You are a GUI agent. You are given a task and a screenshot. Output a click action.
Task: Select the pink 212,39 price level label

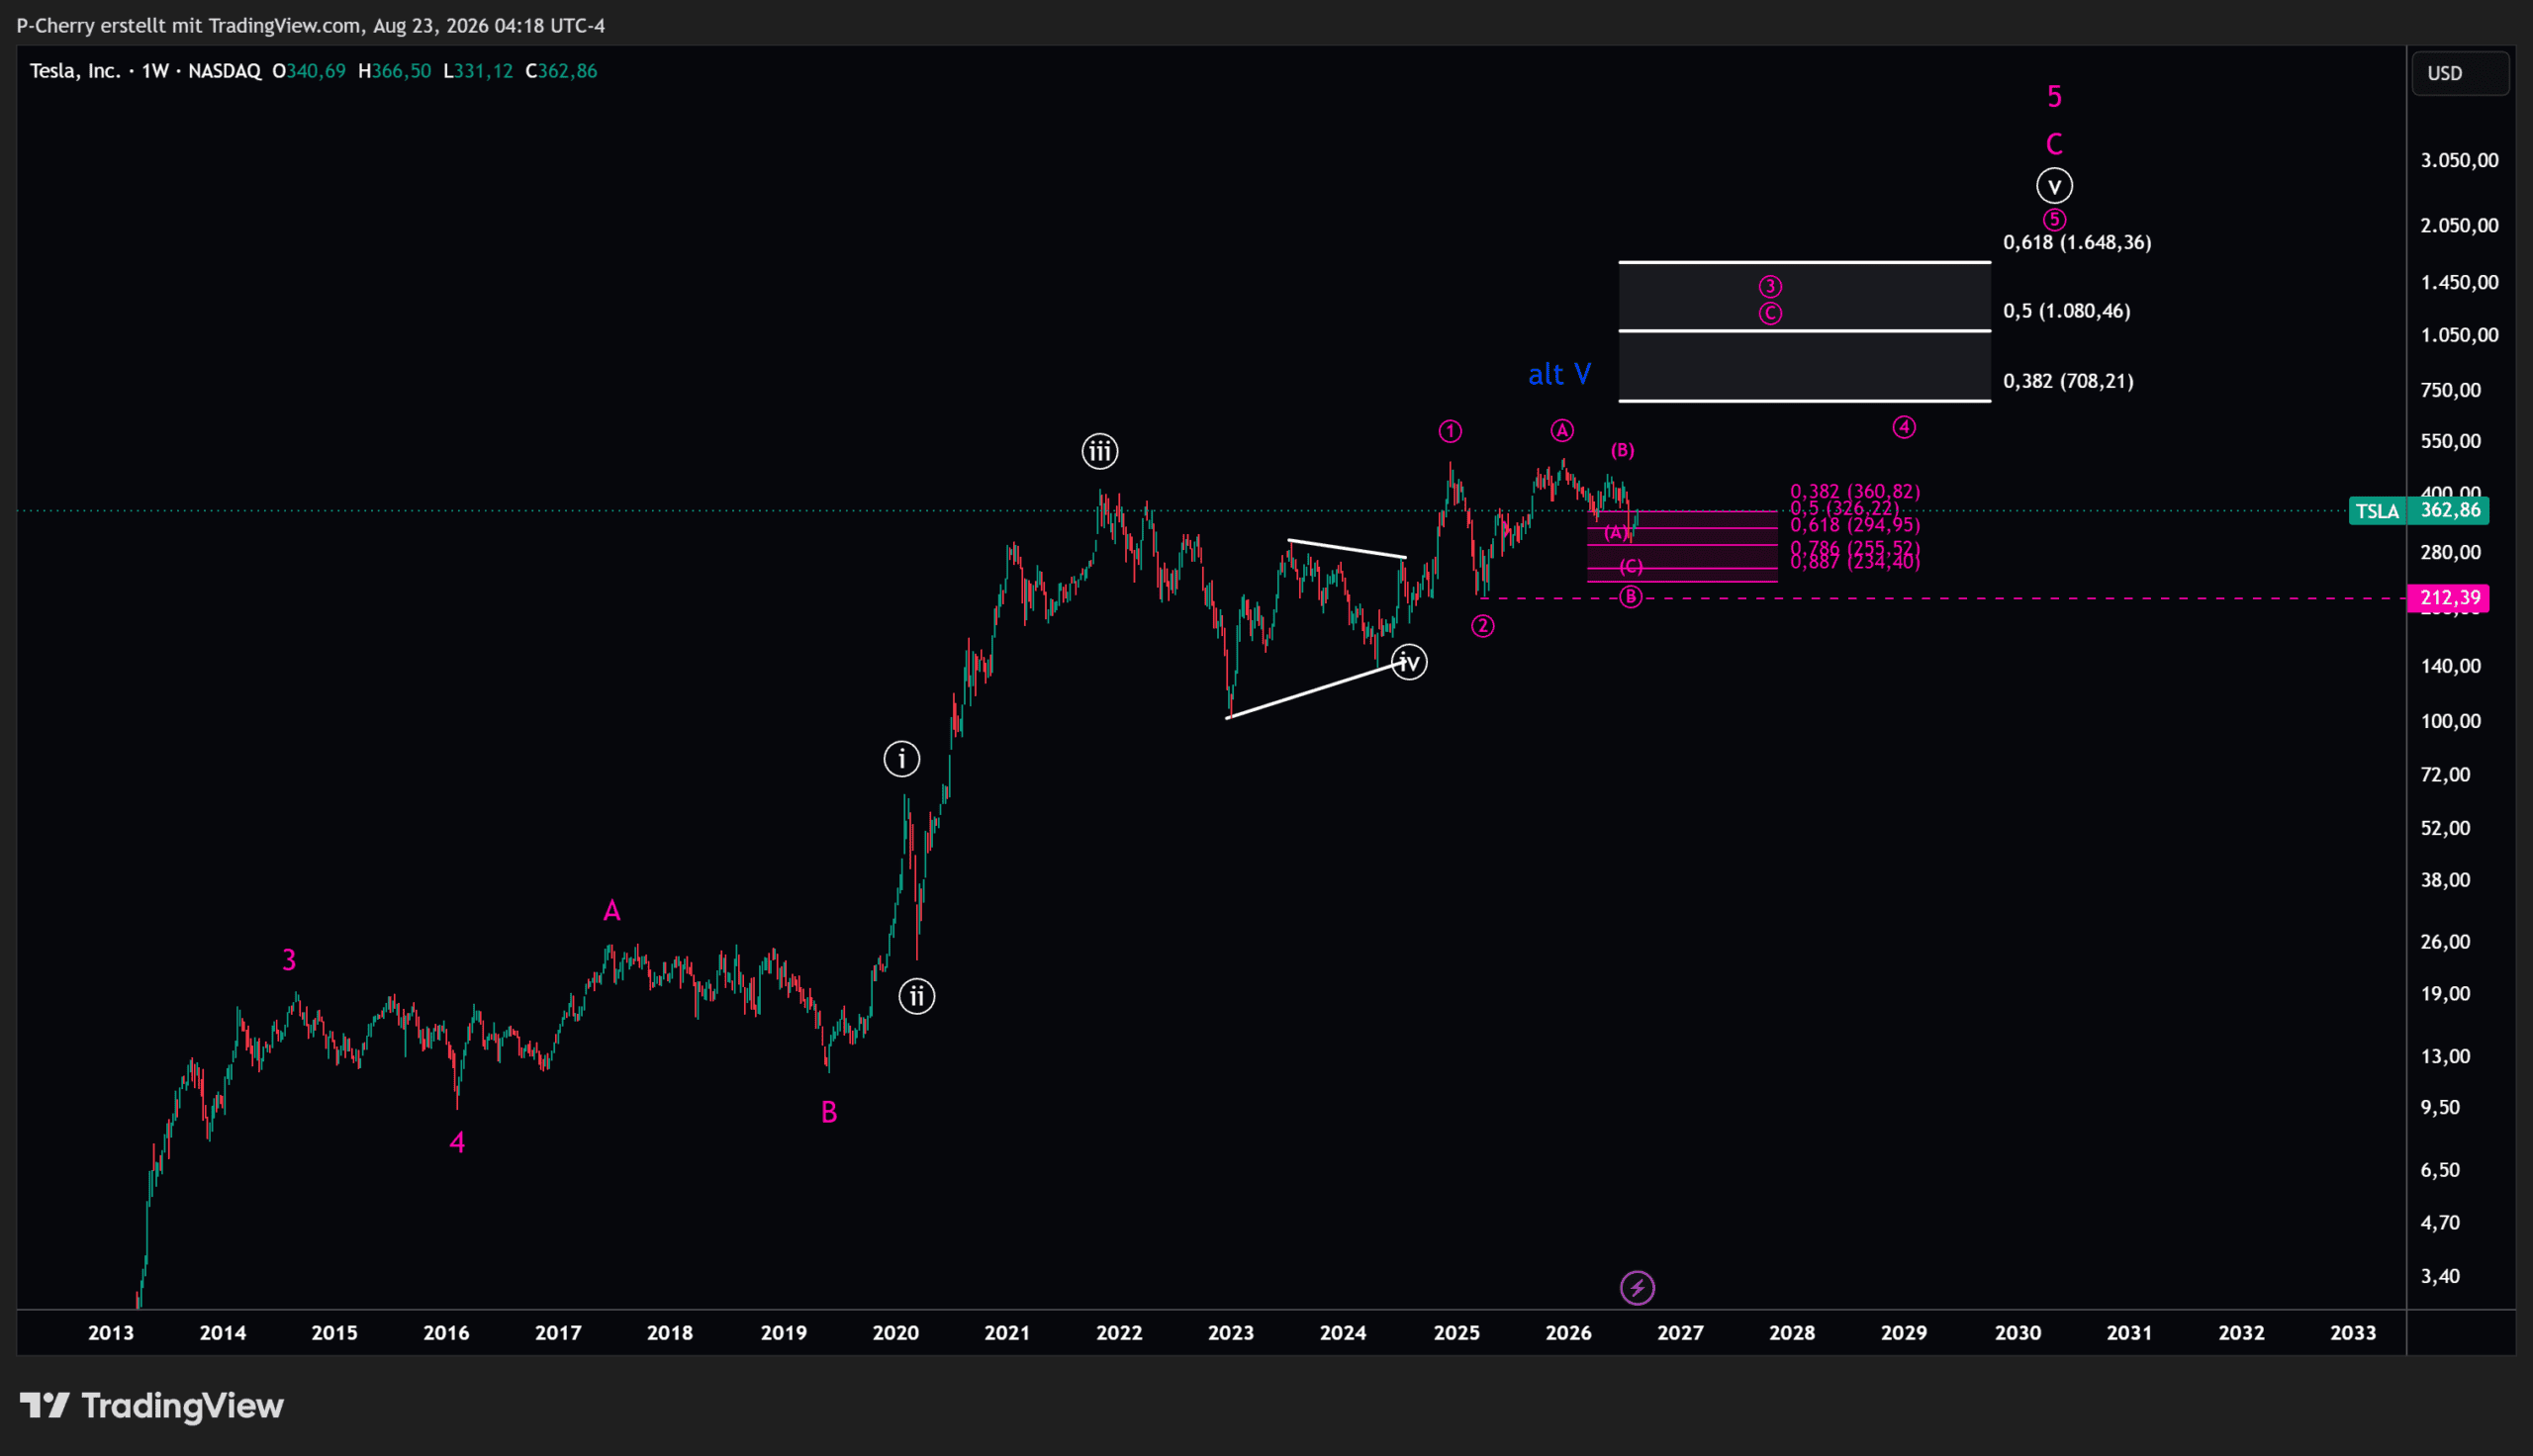(2448, 598)
